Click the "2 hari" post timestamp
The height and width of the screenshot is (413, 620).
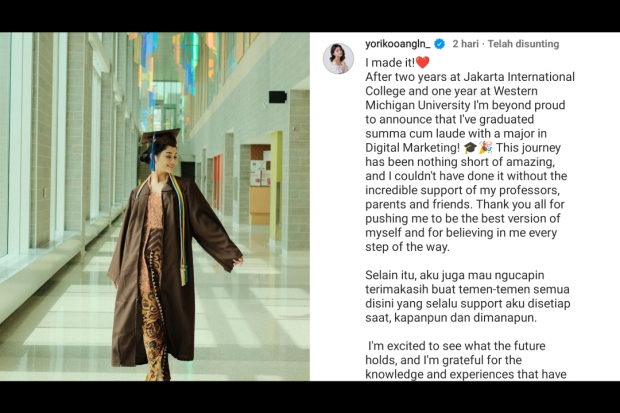coord(465,44)
